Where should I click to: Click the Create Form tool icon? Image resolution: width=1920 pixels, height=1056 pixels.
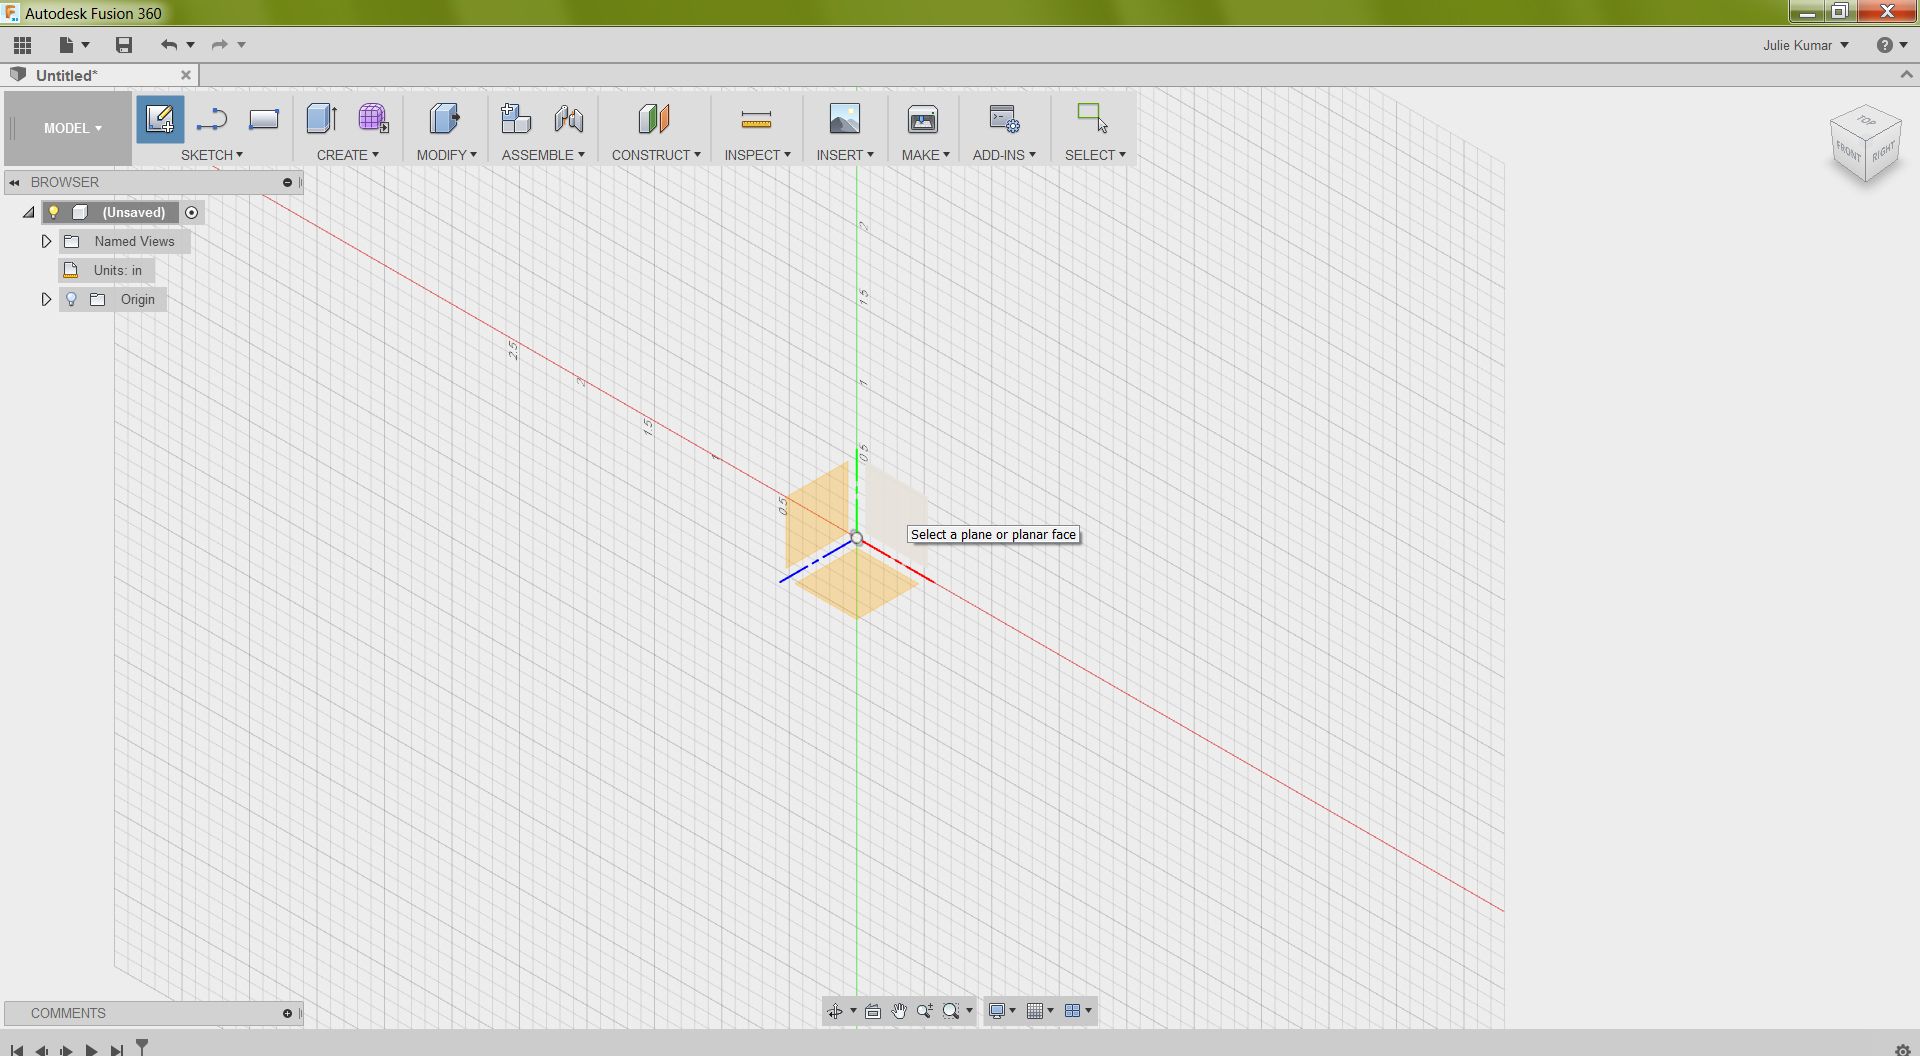[373, 118]
